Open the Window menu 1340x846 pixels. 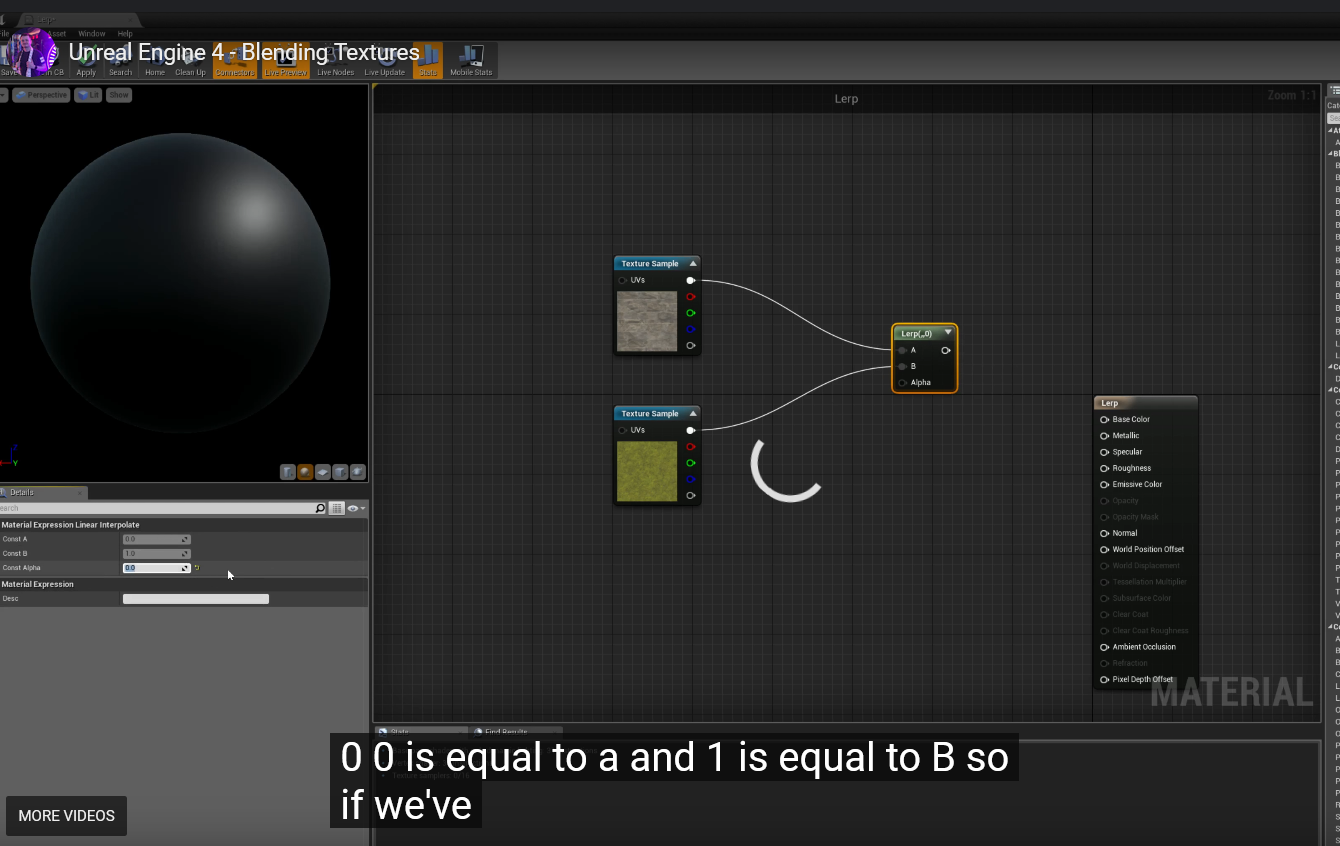pyautogui.click(x=91, y=34)
